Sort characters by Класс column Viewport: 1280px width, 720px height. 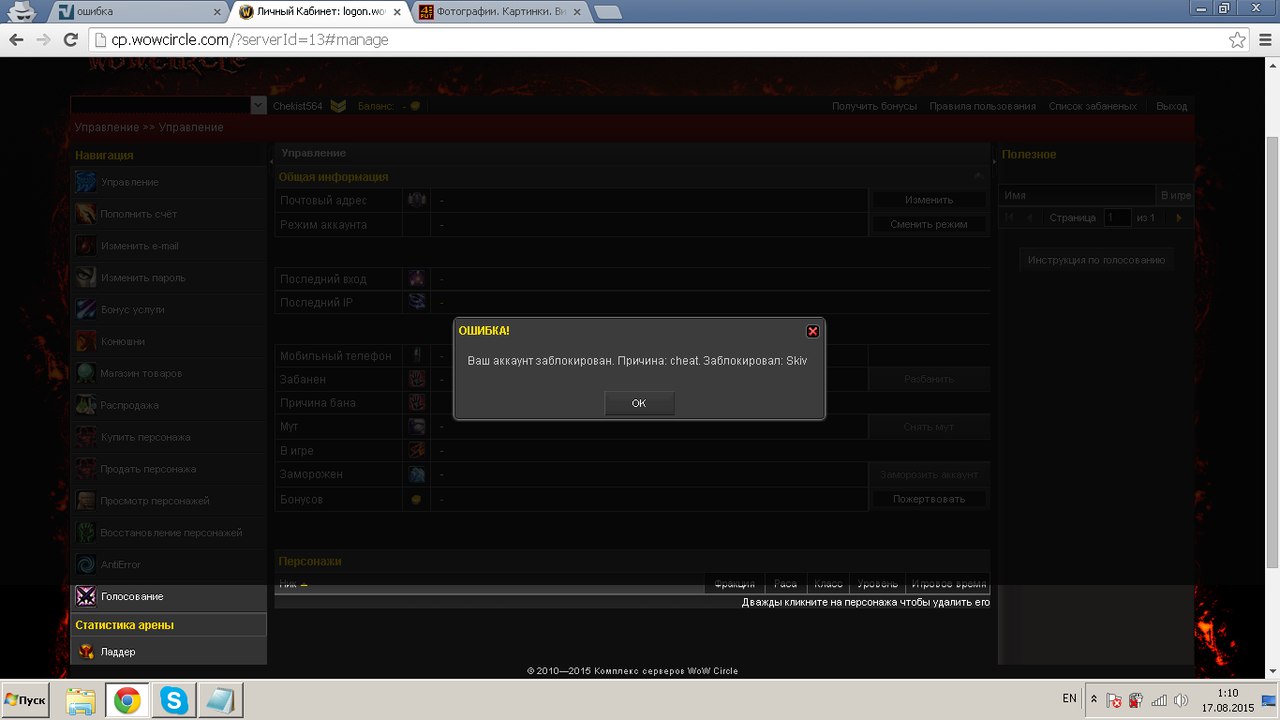[828, 584]
